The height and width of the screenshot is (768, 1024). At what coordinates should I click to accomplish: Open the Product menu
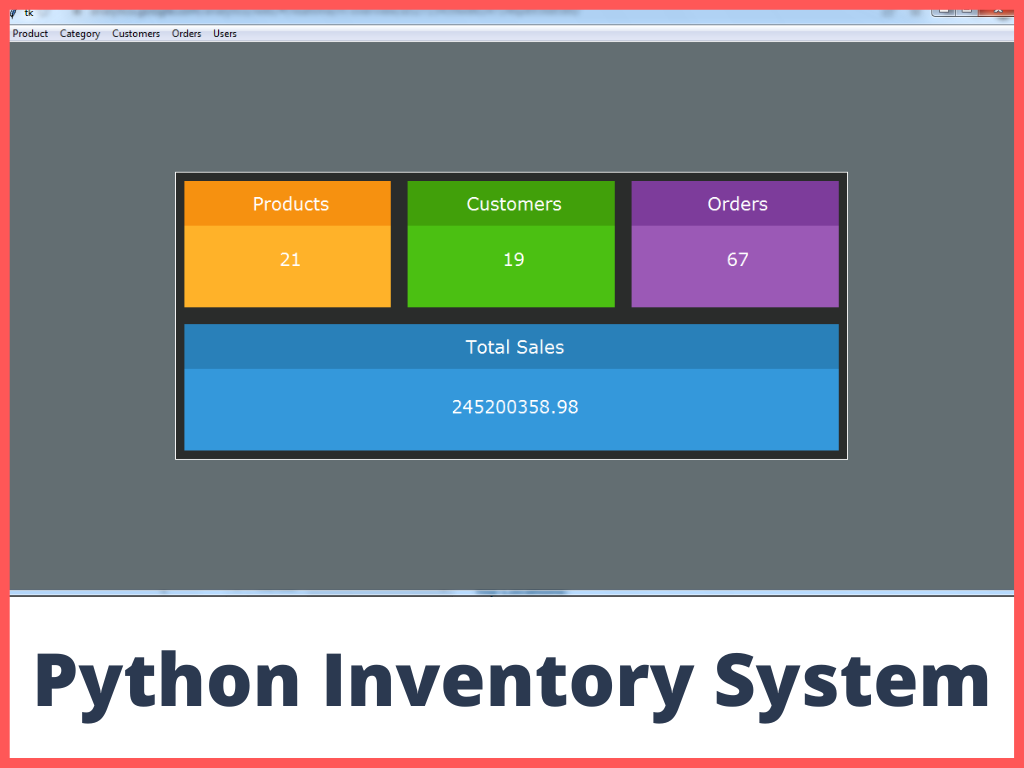[x=30, y=33]
